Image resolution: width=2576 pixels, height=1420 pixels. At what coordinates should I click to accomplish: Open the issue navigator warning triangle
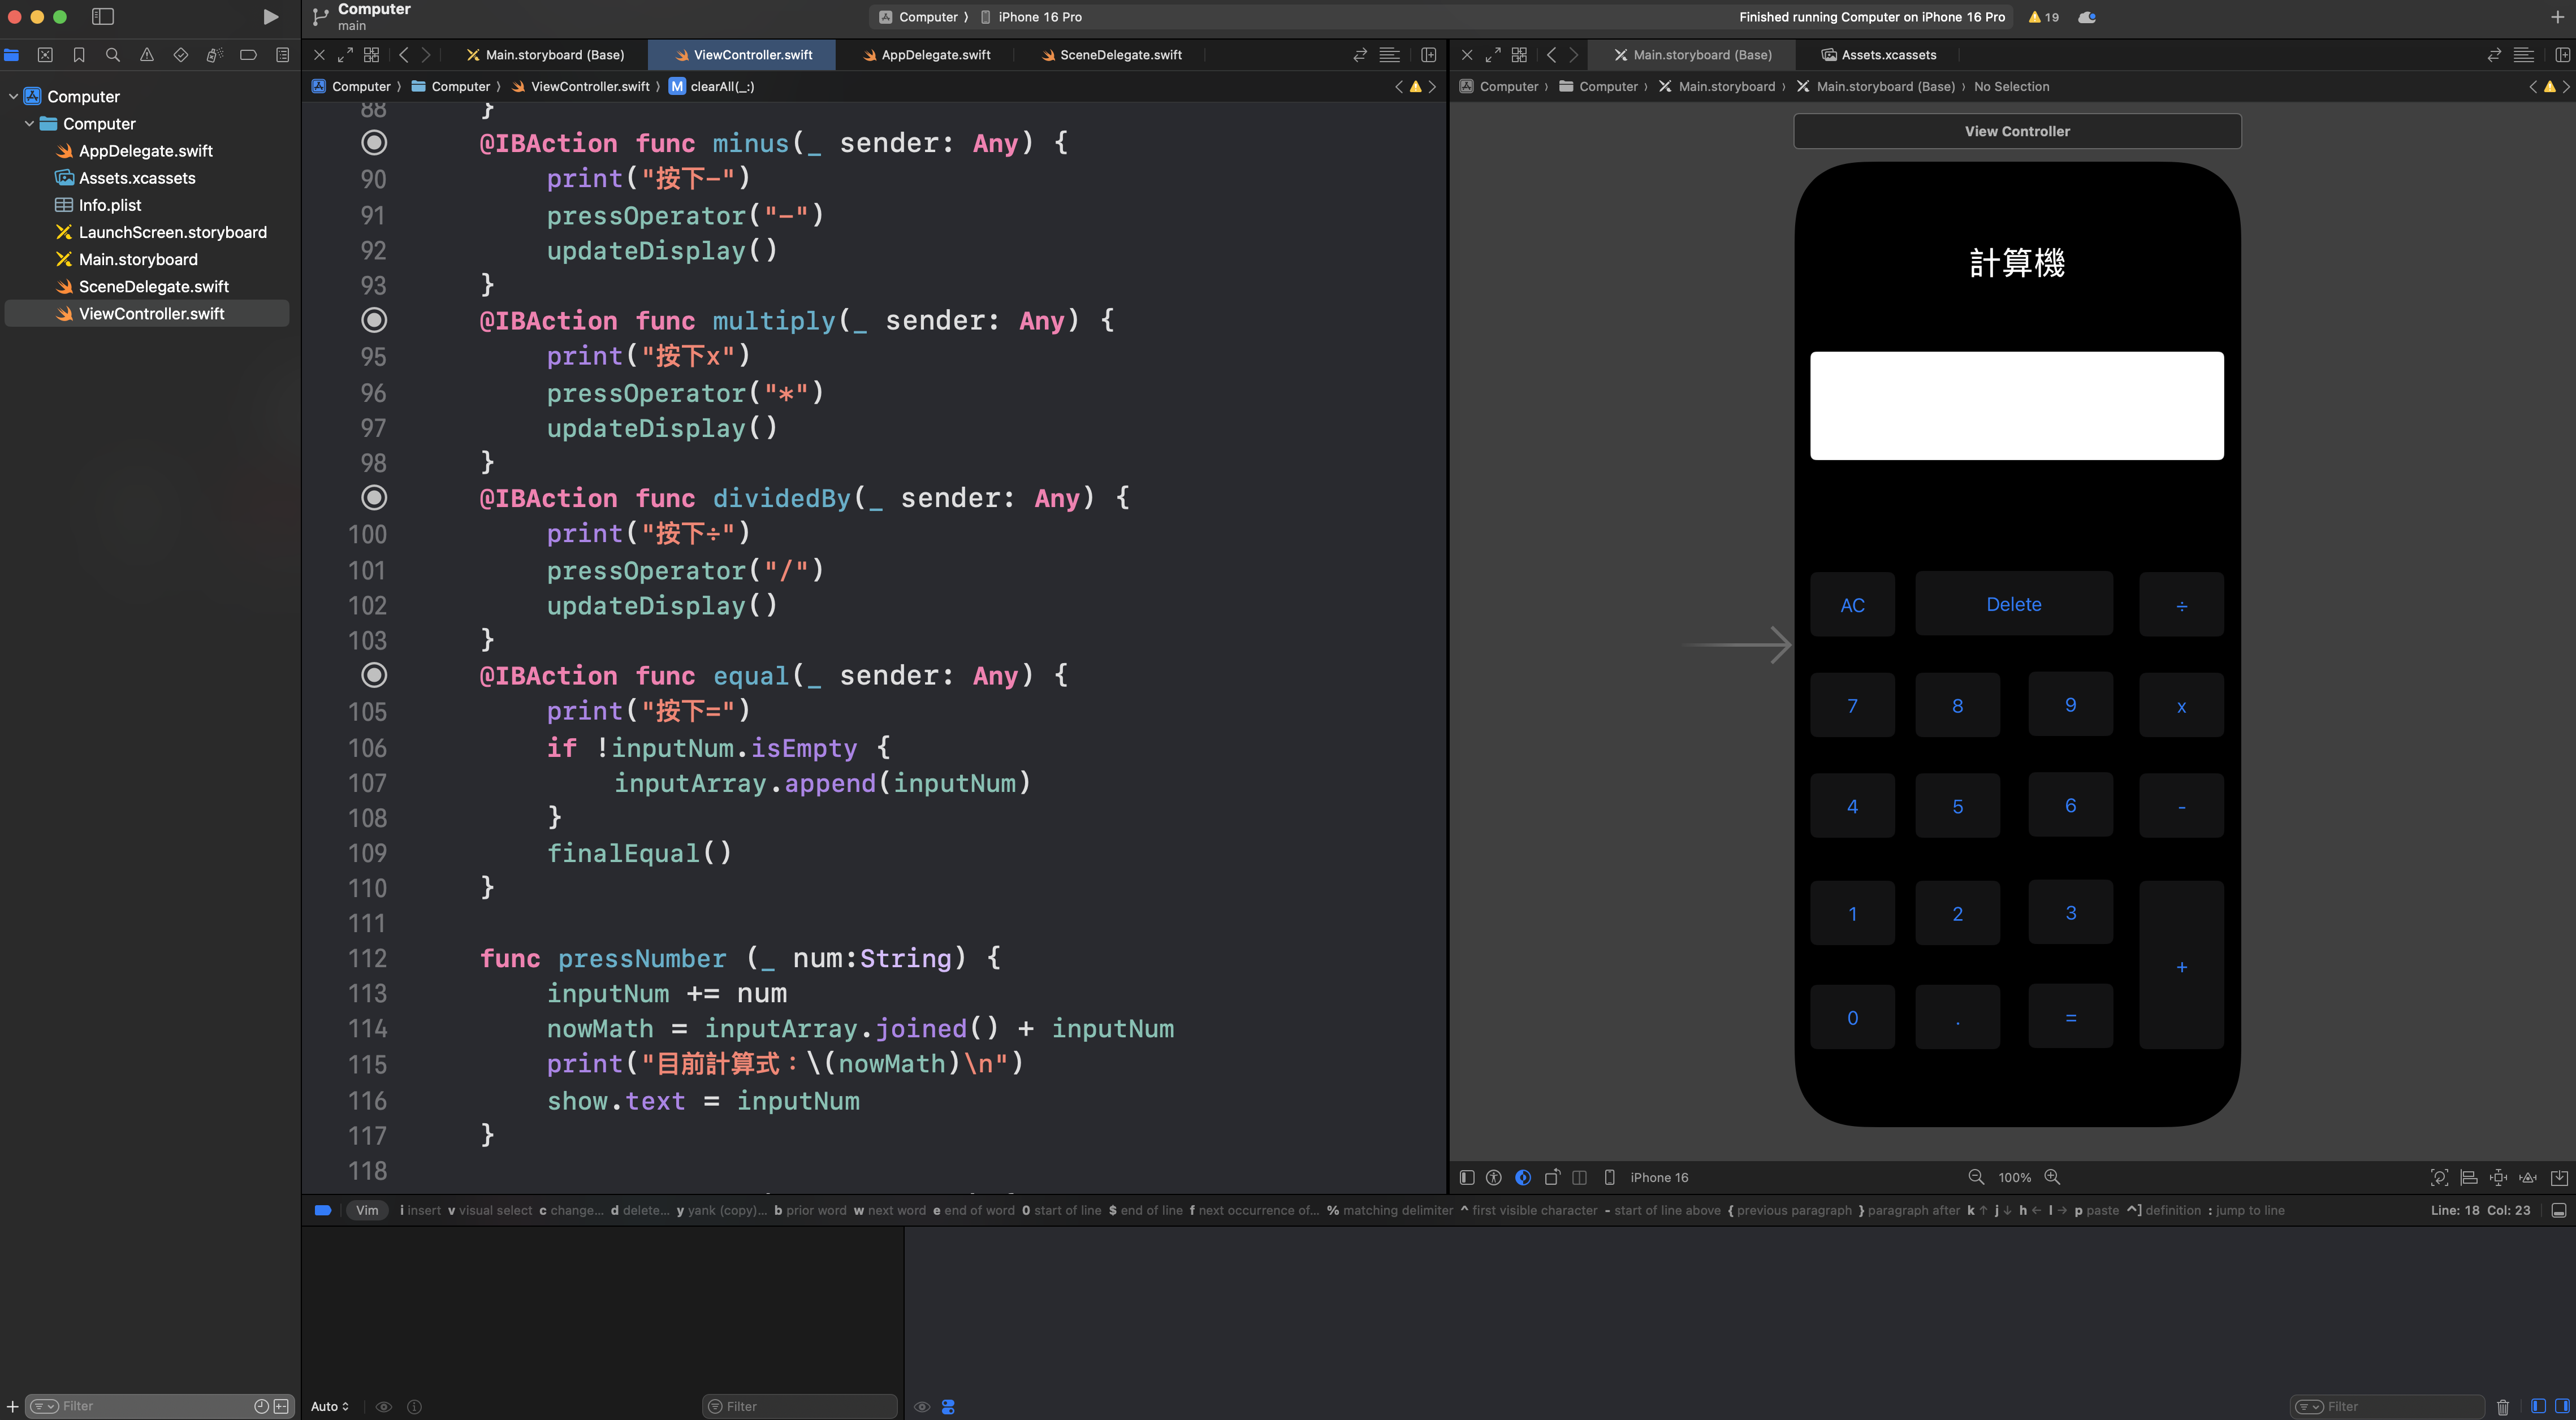[x=147, y=55]
